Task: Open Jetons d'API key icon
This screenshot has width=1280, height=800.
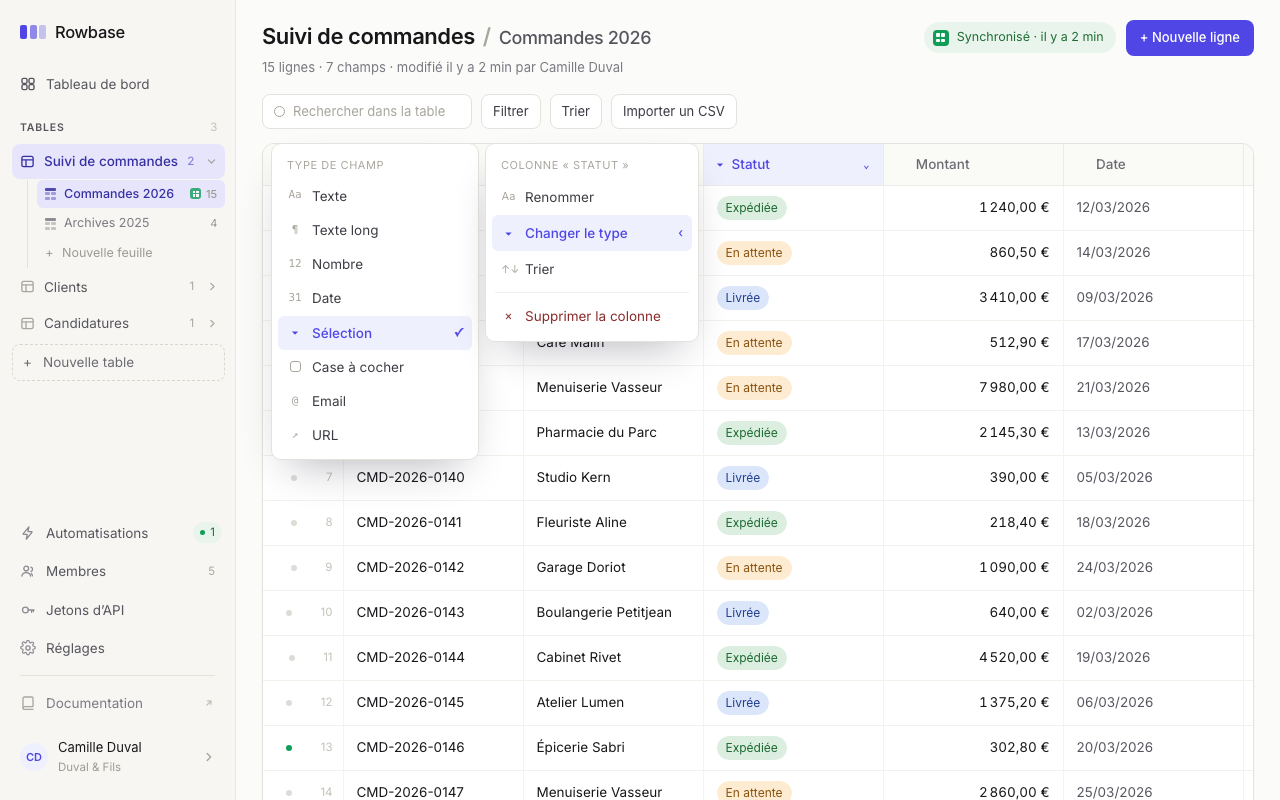Action: (28, 610)
